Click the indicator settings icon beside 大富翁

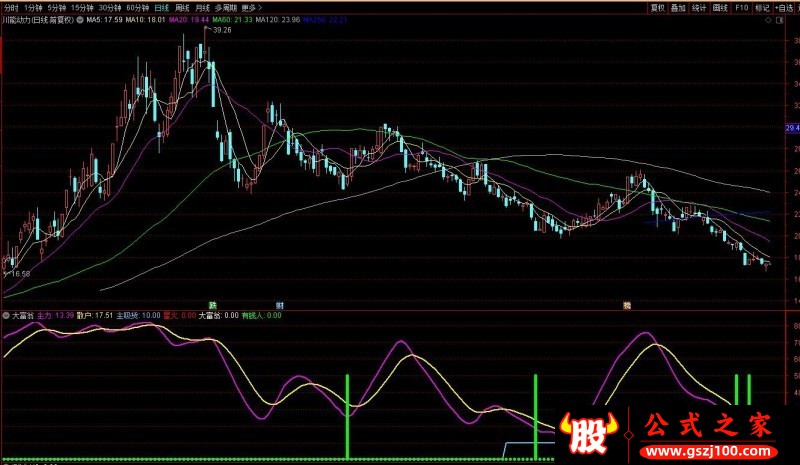[x=7, y=316]
